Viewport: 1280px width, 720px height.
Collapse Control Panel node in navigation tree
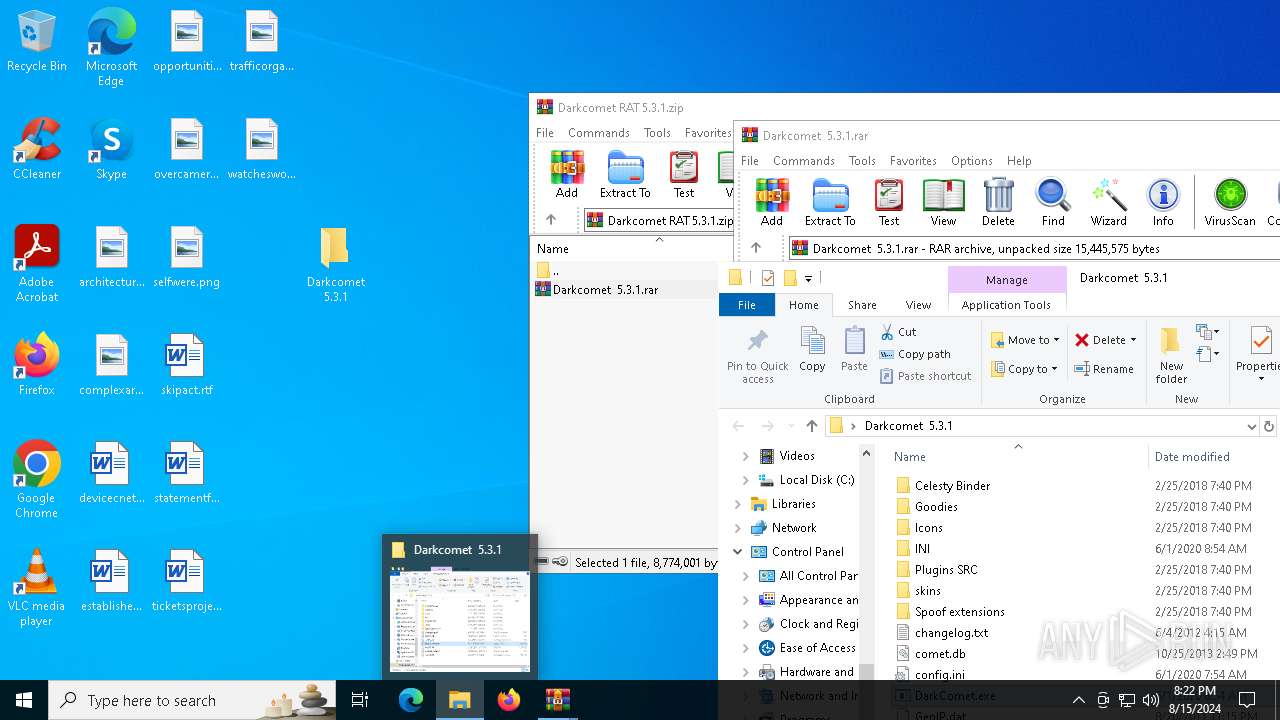click(738, 552)
